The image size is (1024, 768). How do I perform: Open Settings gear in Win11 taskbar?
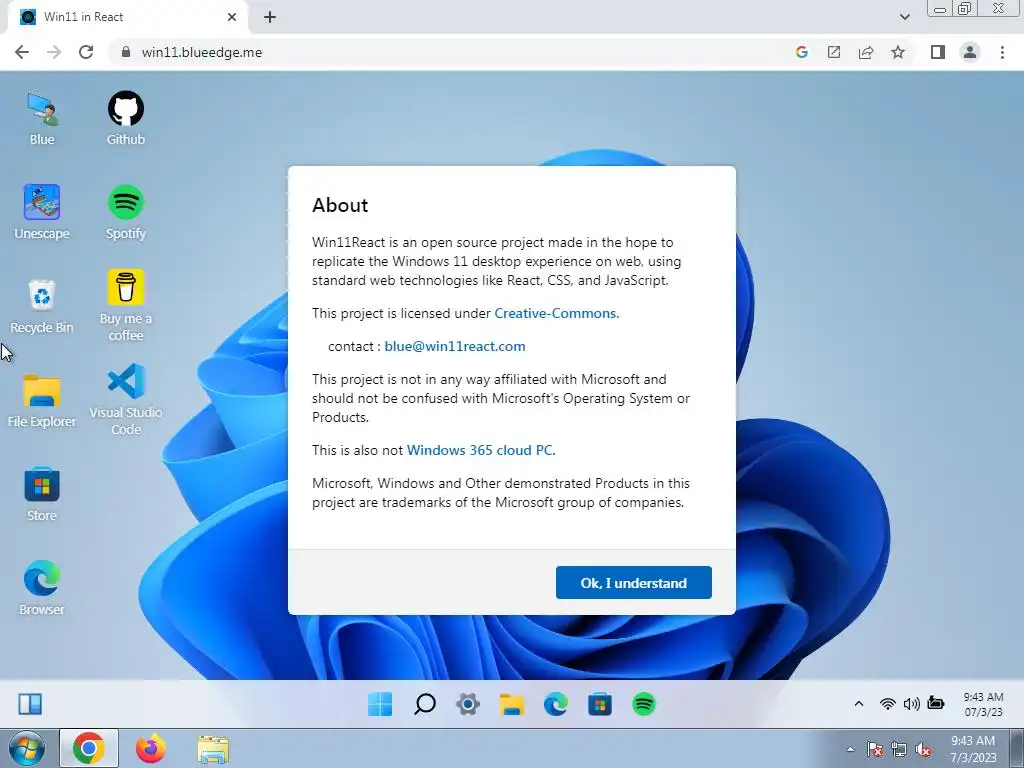click(x=468, y=704)
